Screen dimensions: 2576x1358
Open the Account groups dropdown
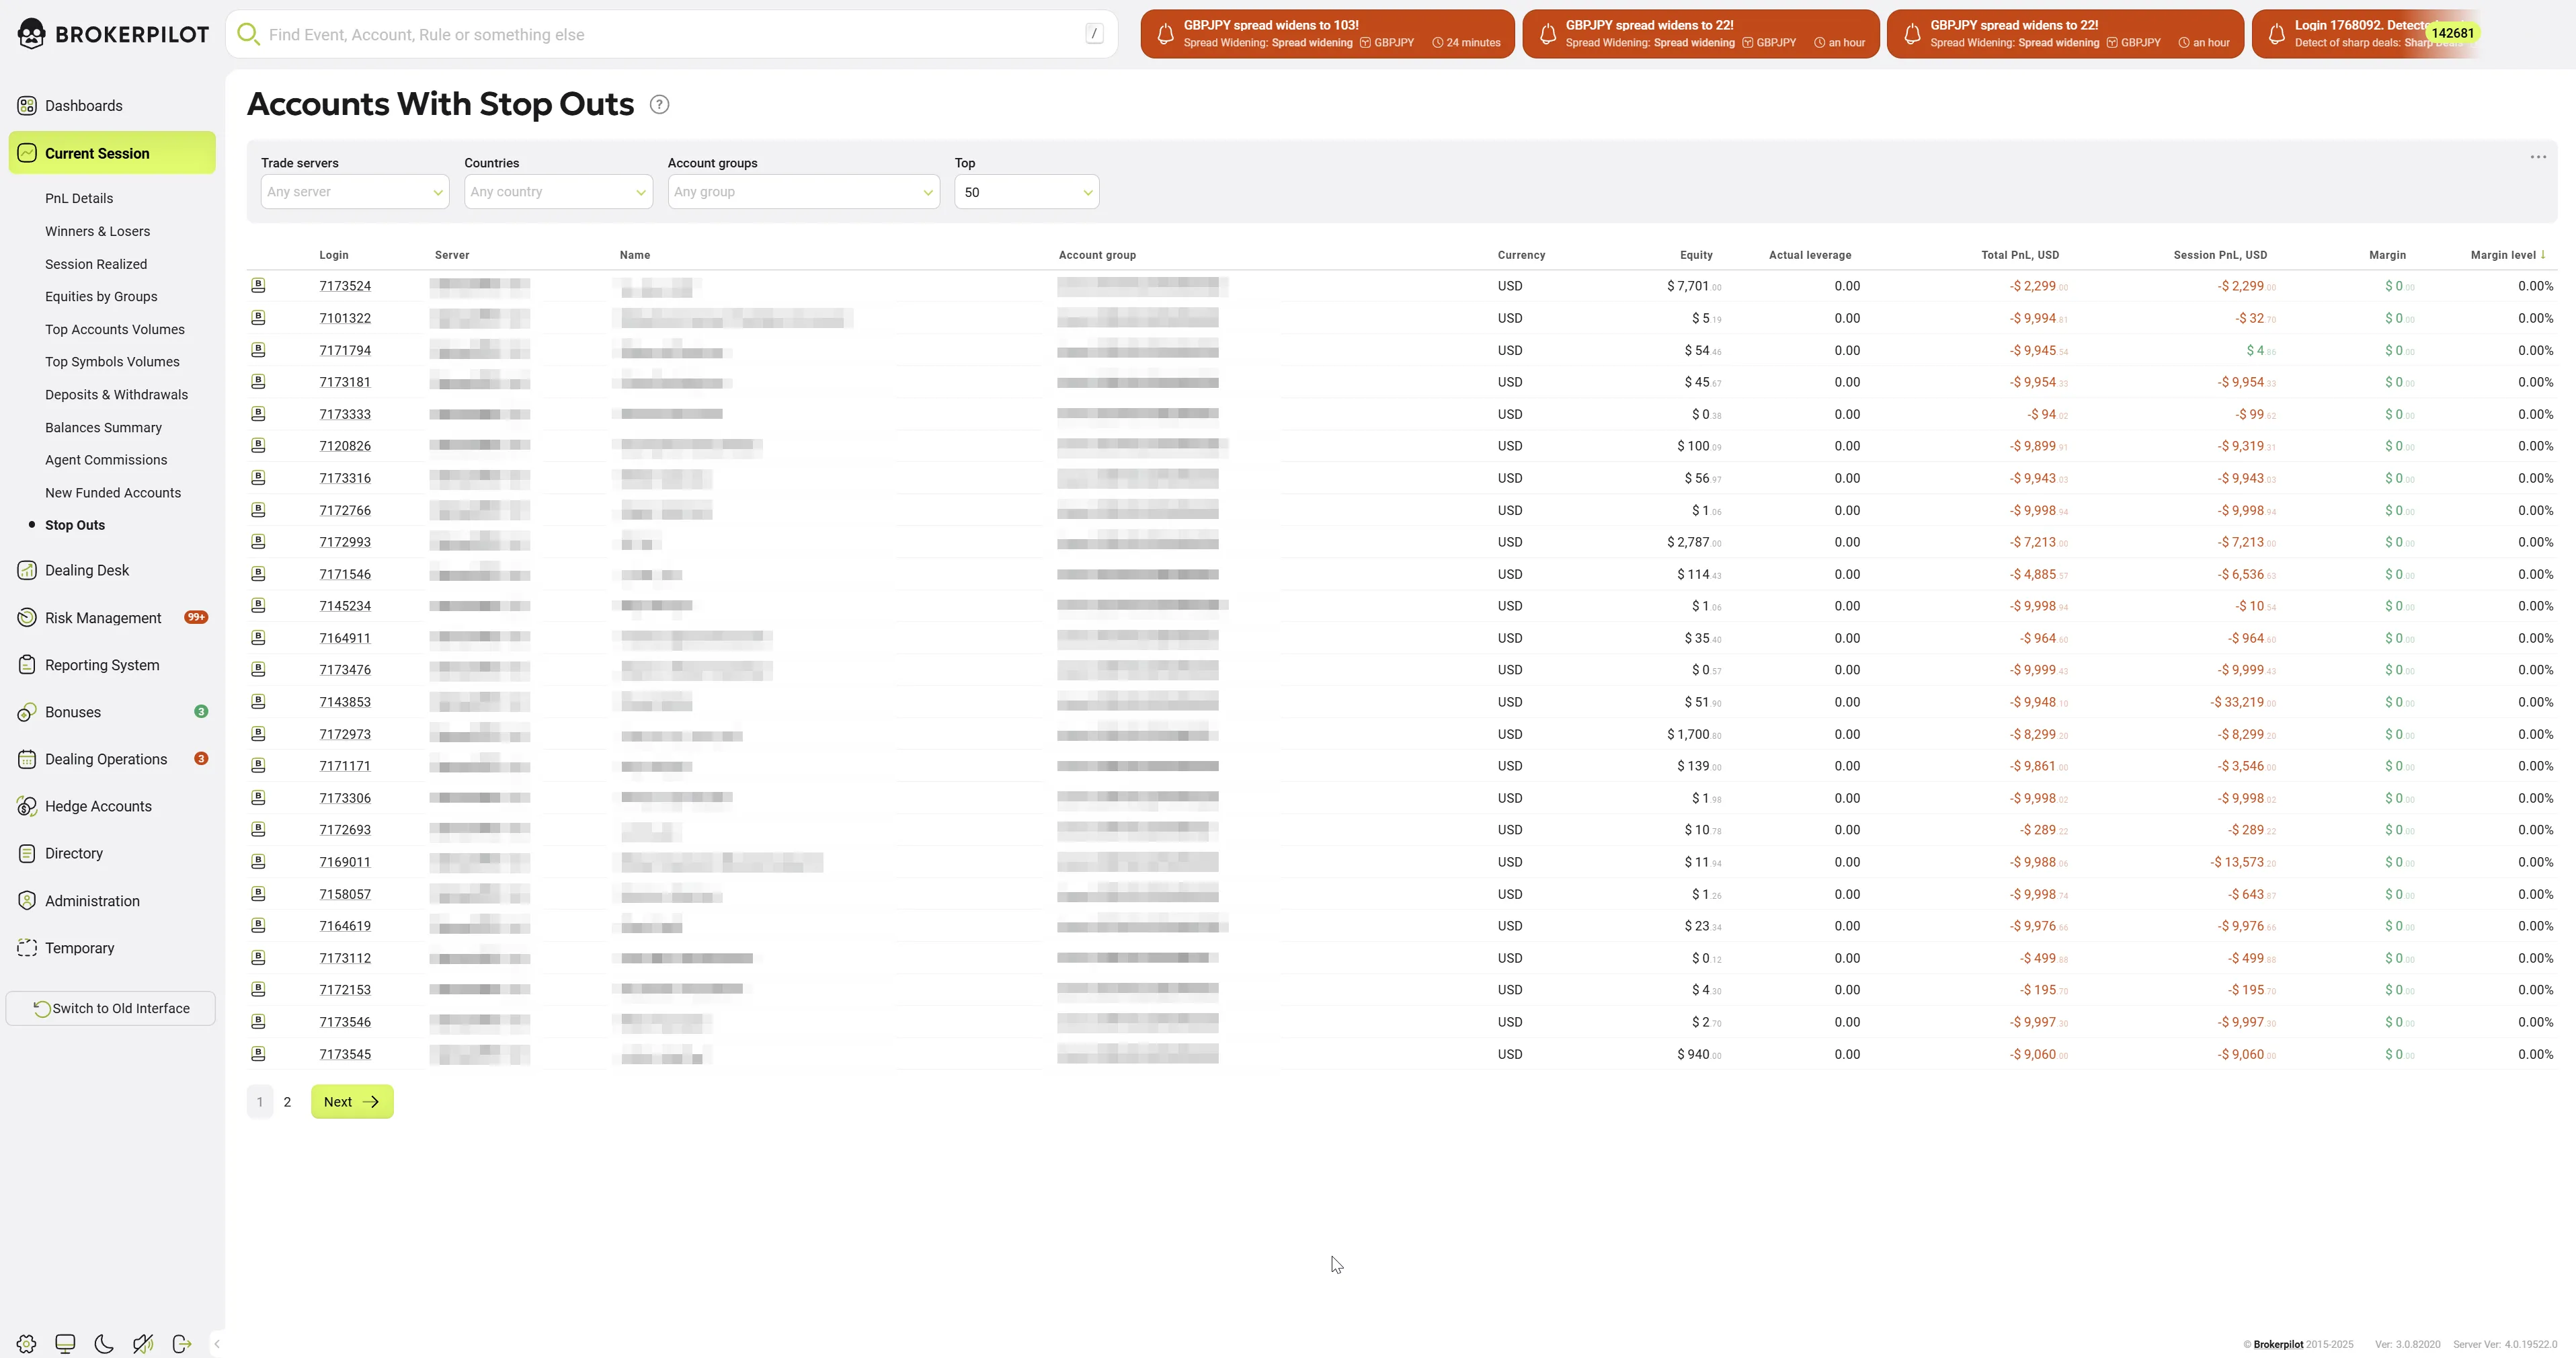click(x=804, y=192)
